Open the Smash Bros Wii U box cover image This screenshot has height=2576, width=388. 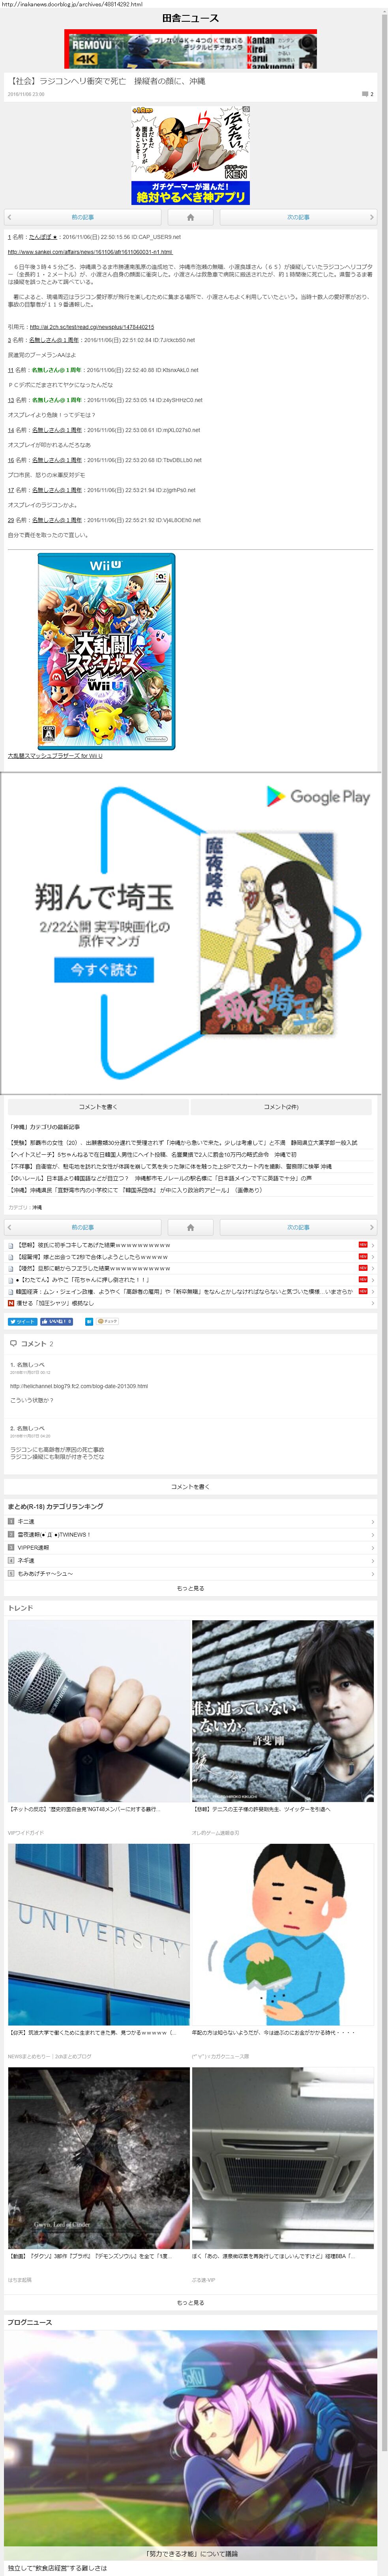[x=106, y=651]
